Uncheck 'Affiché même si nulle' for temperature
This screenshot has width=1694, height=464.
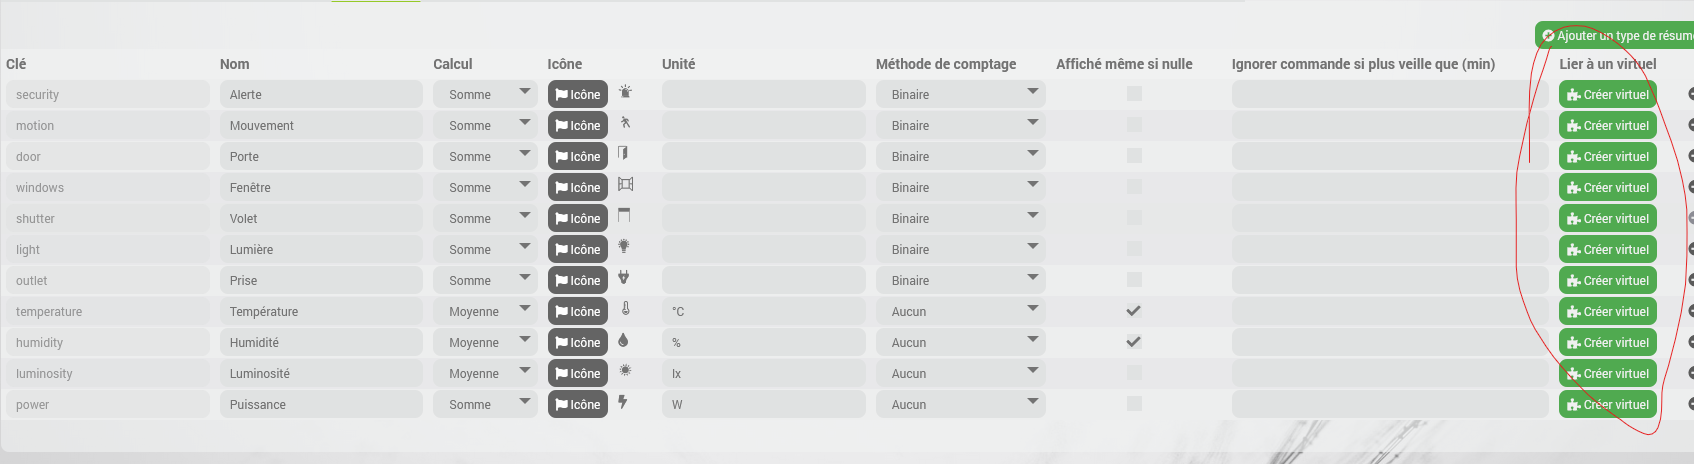pyautogui.click(x=1134, y=311)
